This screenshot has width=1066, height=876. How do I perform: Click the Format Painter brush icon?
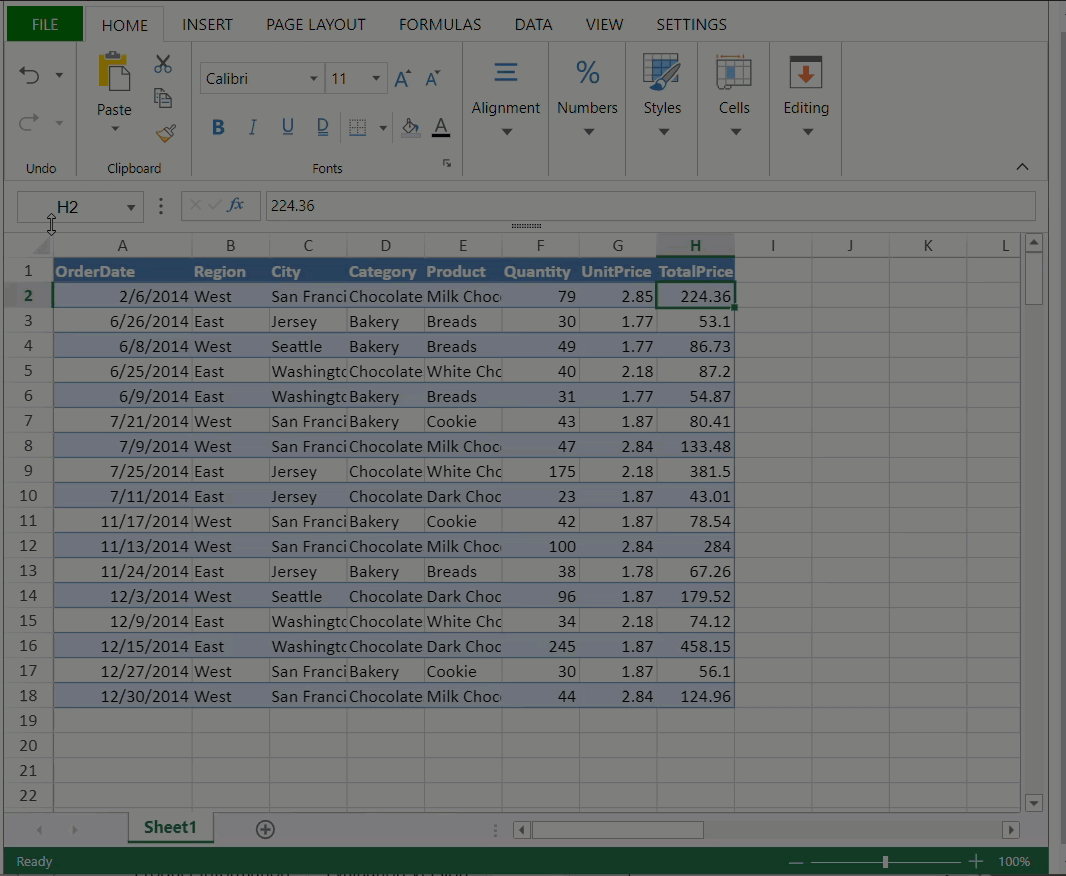click(x=165, y=133)
